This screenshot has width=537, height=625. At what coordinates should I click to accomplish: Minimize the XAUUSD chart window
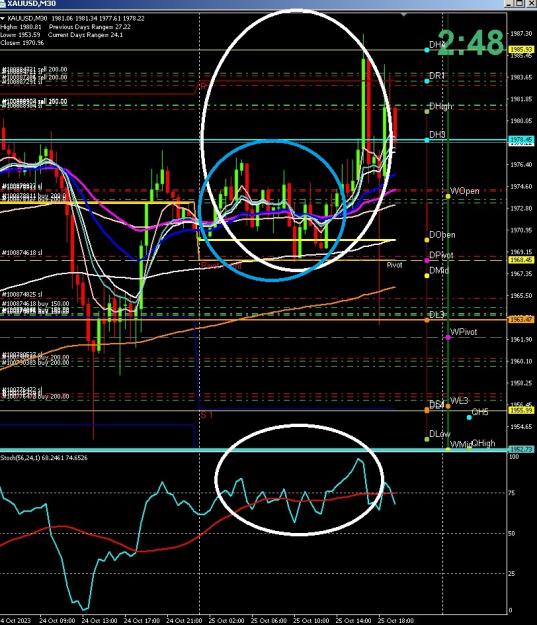point(509,3)
